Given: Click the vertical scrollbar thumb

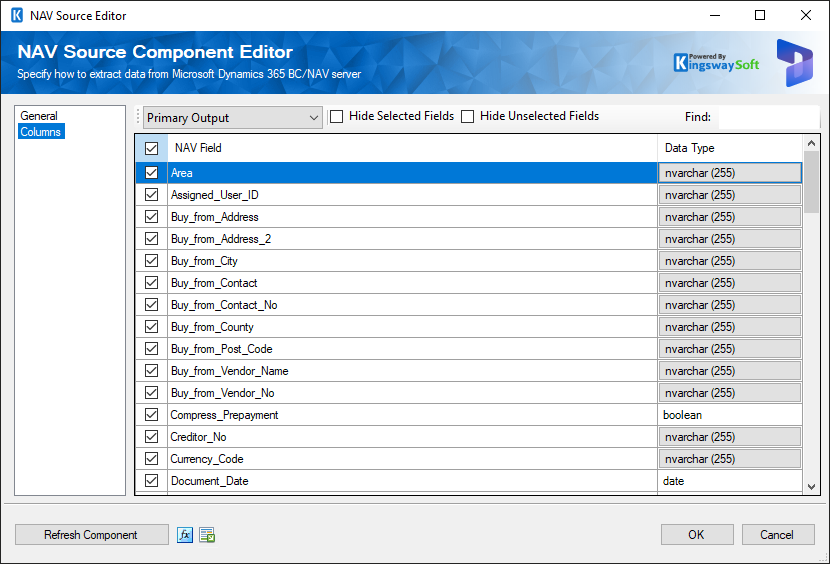Looking at the screenshot, I should tap(811, 182).
